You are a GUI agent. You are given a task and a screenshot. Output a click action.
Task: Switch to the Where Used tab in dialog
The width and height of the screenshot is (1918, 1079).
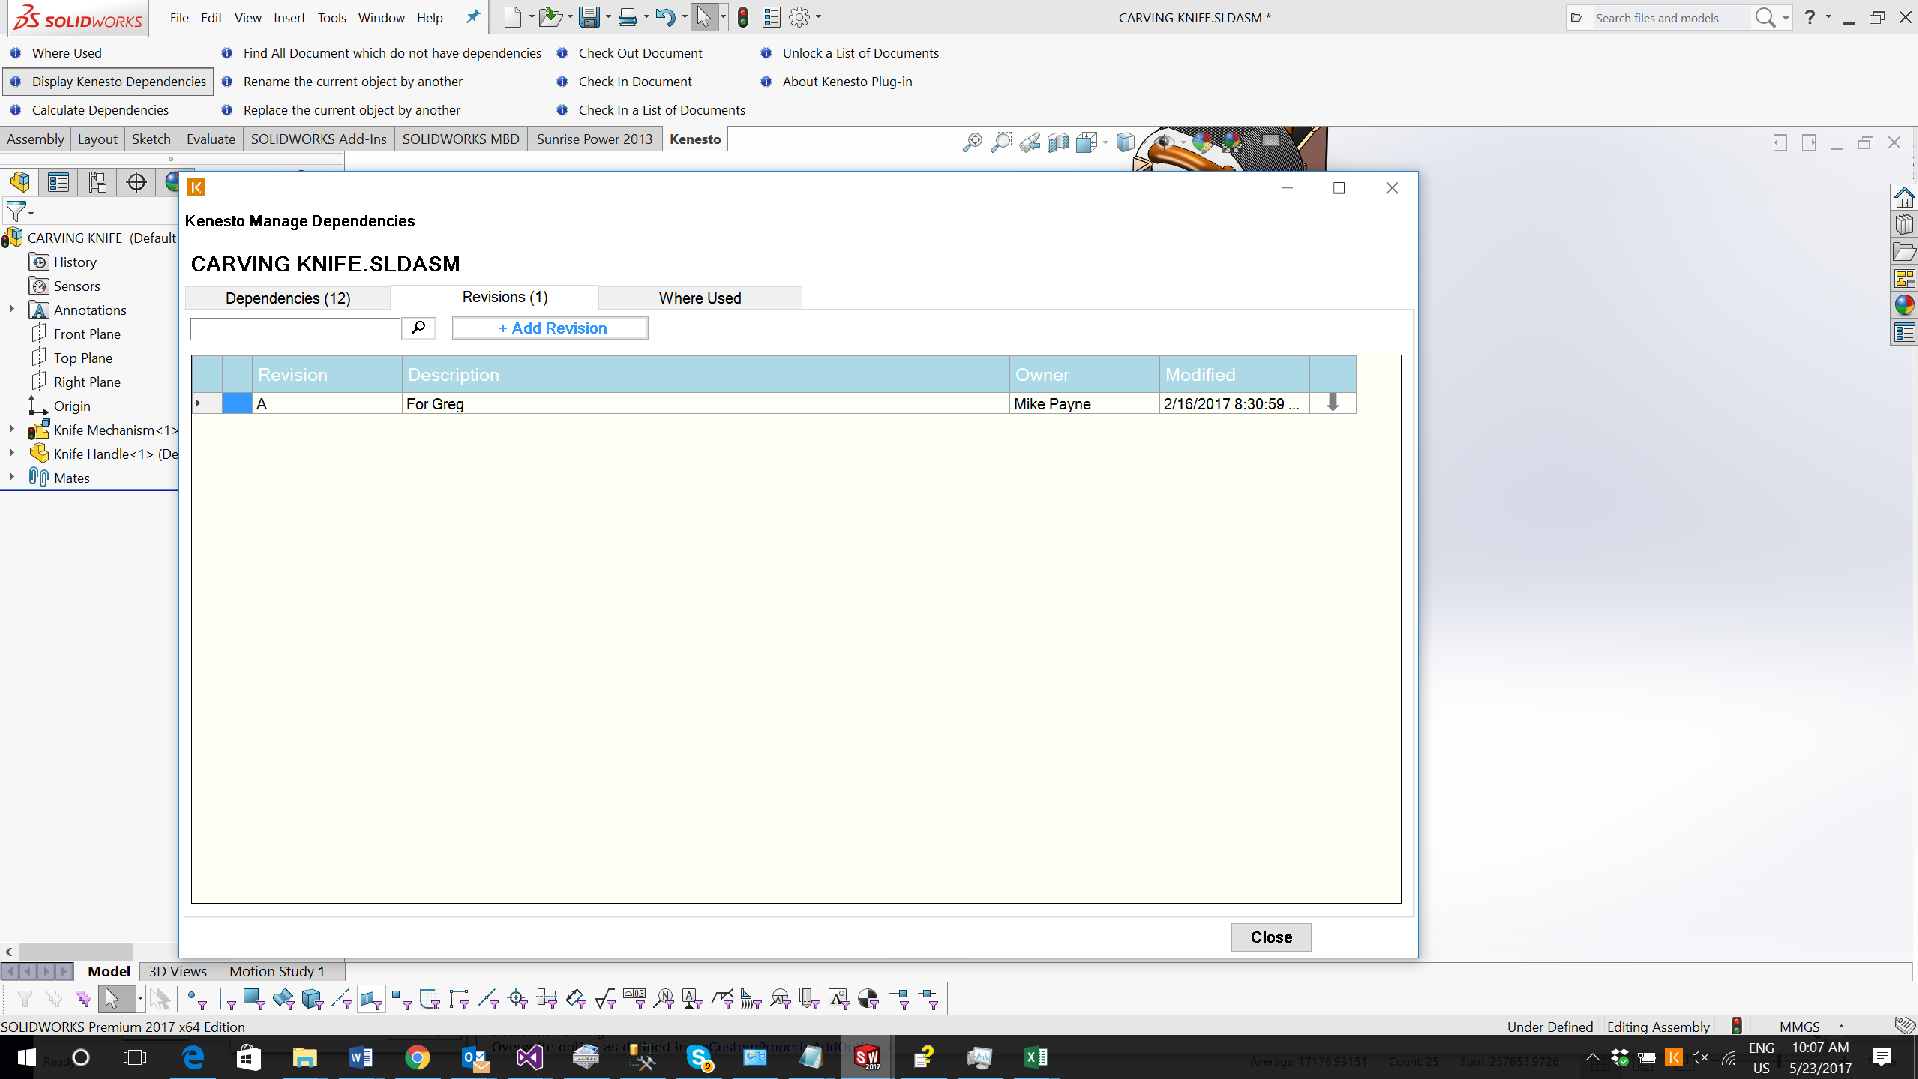pyautogui.click(x=700, y=298)
